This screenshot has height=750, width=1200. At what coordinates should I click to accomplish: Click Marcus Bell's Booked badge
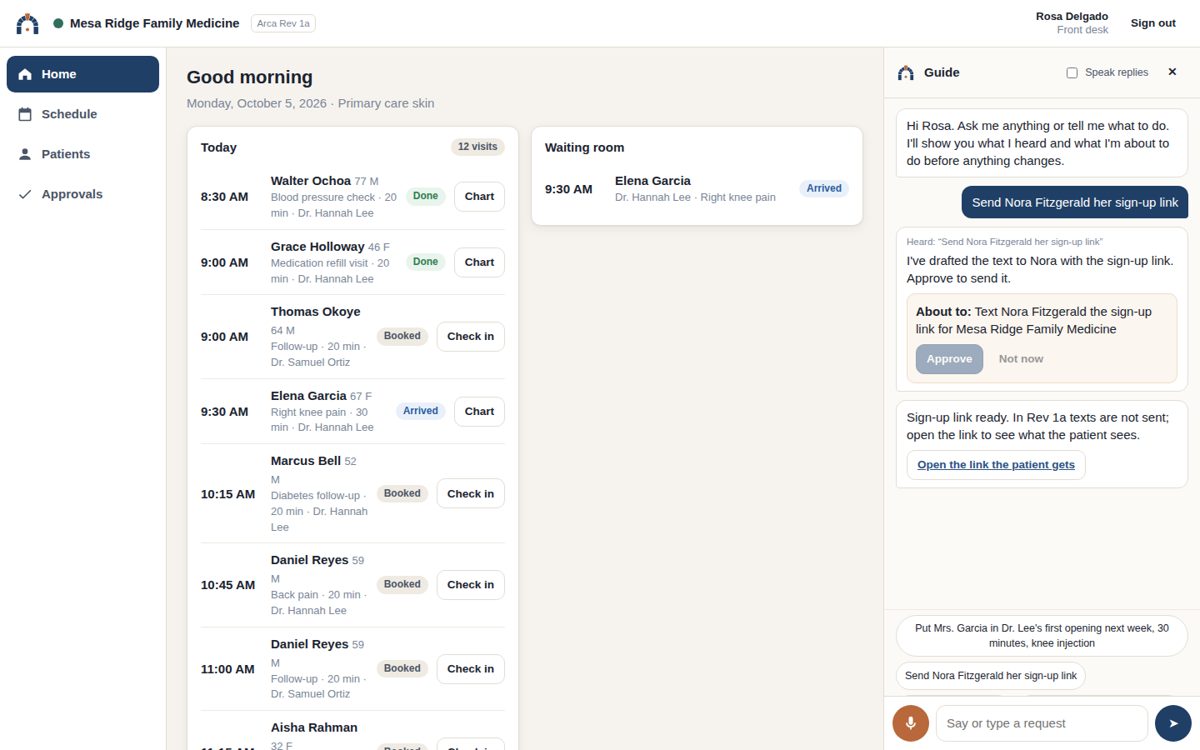point(402,493)
